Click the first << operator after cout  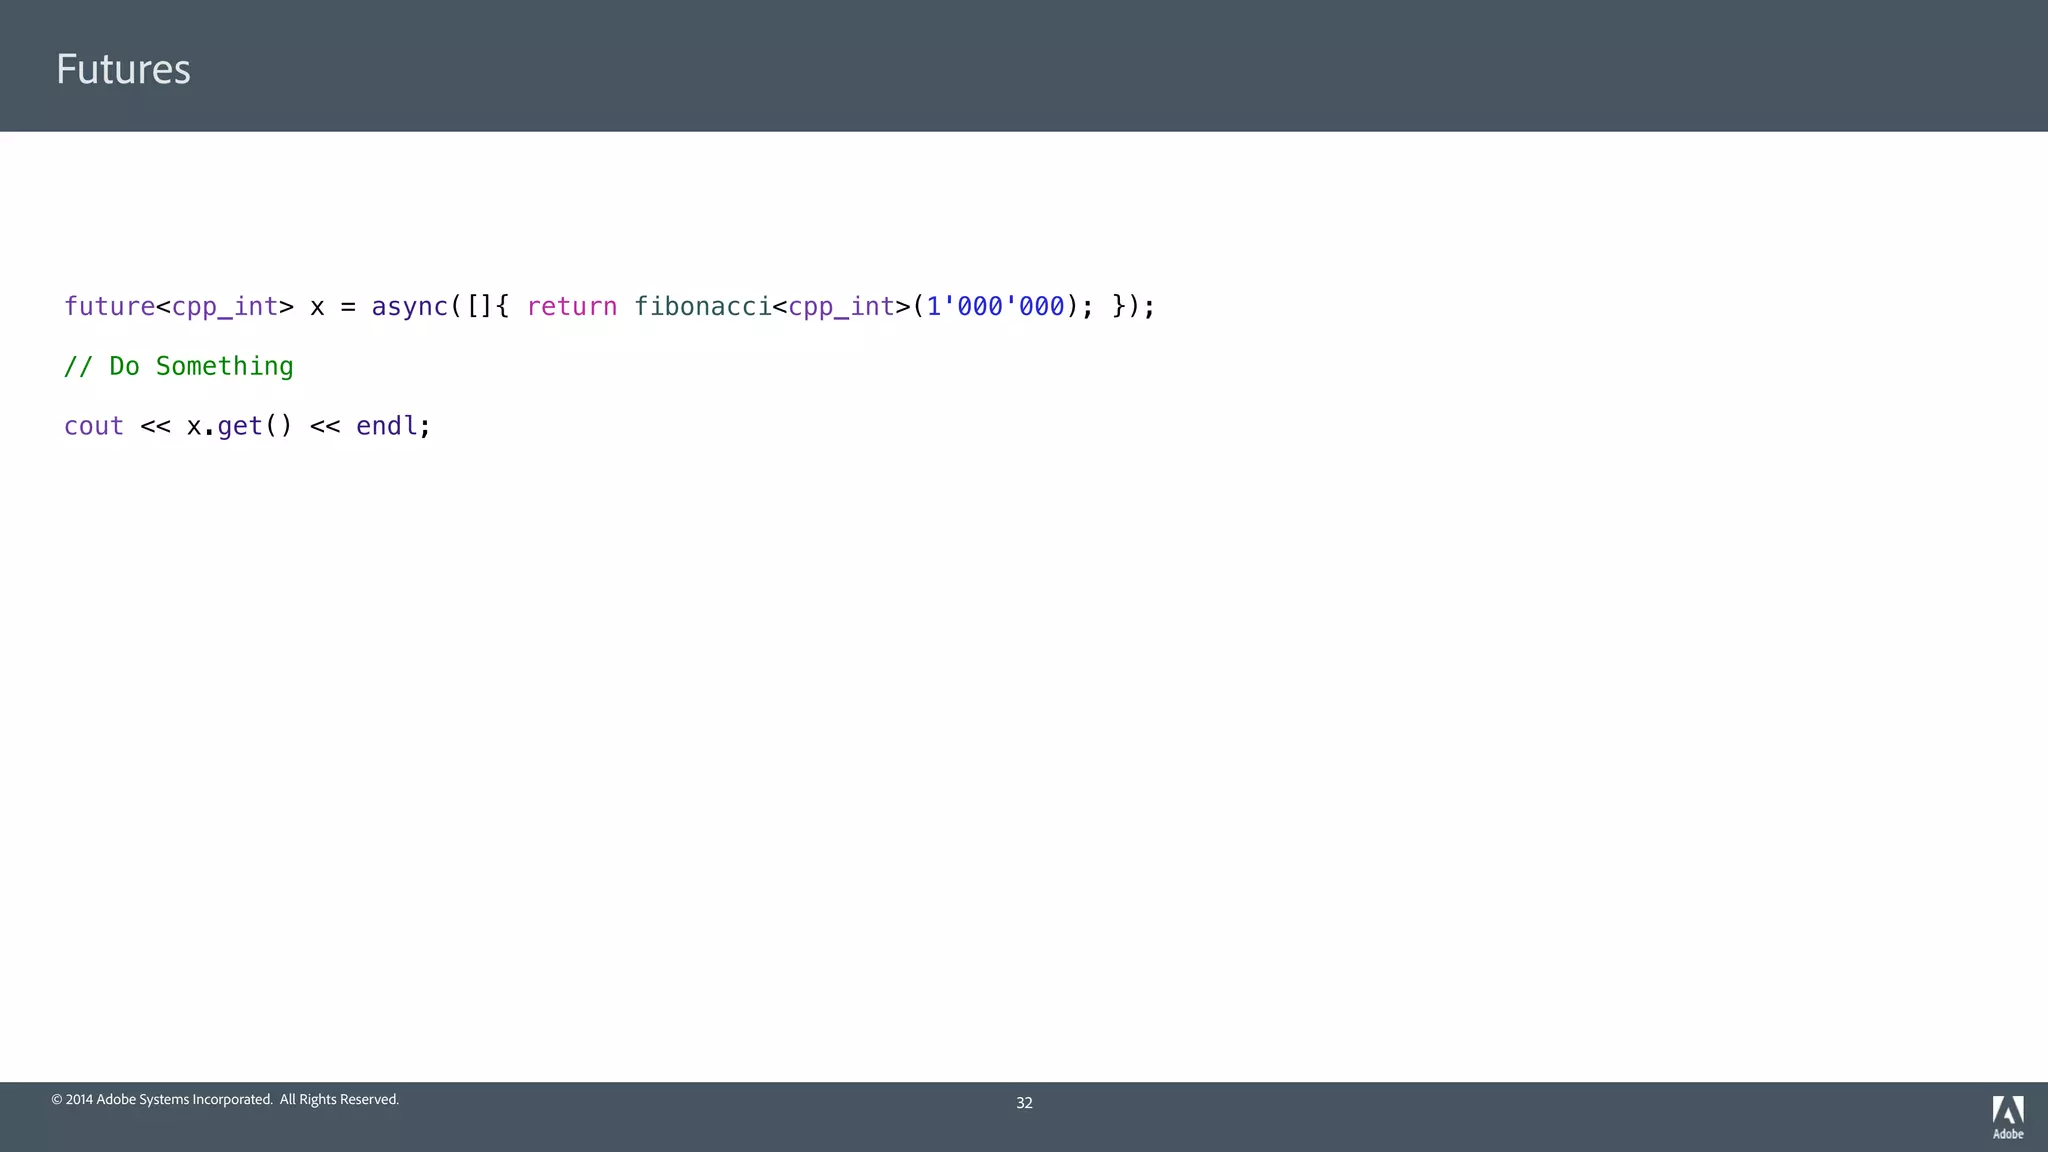(x=155, y=427)
